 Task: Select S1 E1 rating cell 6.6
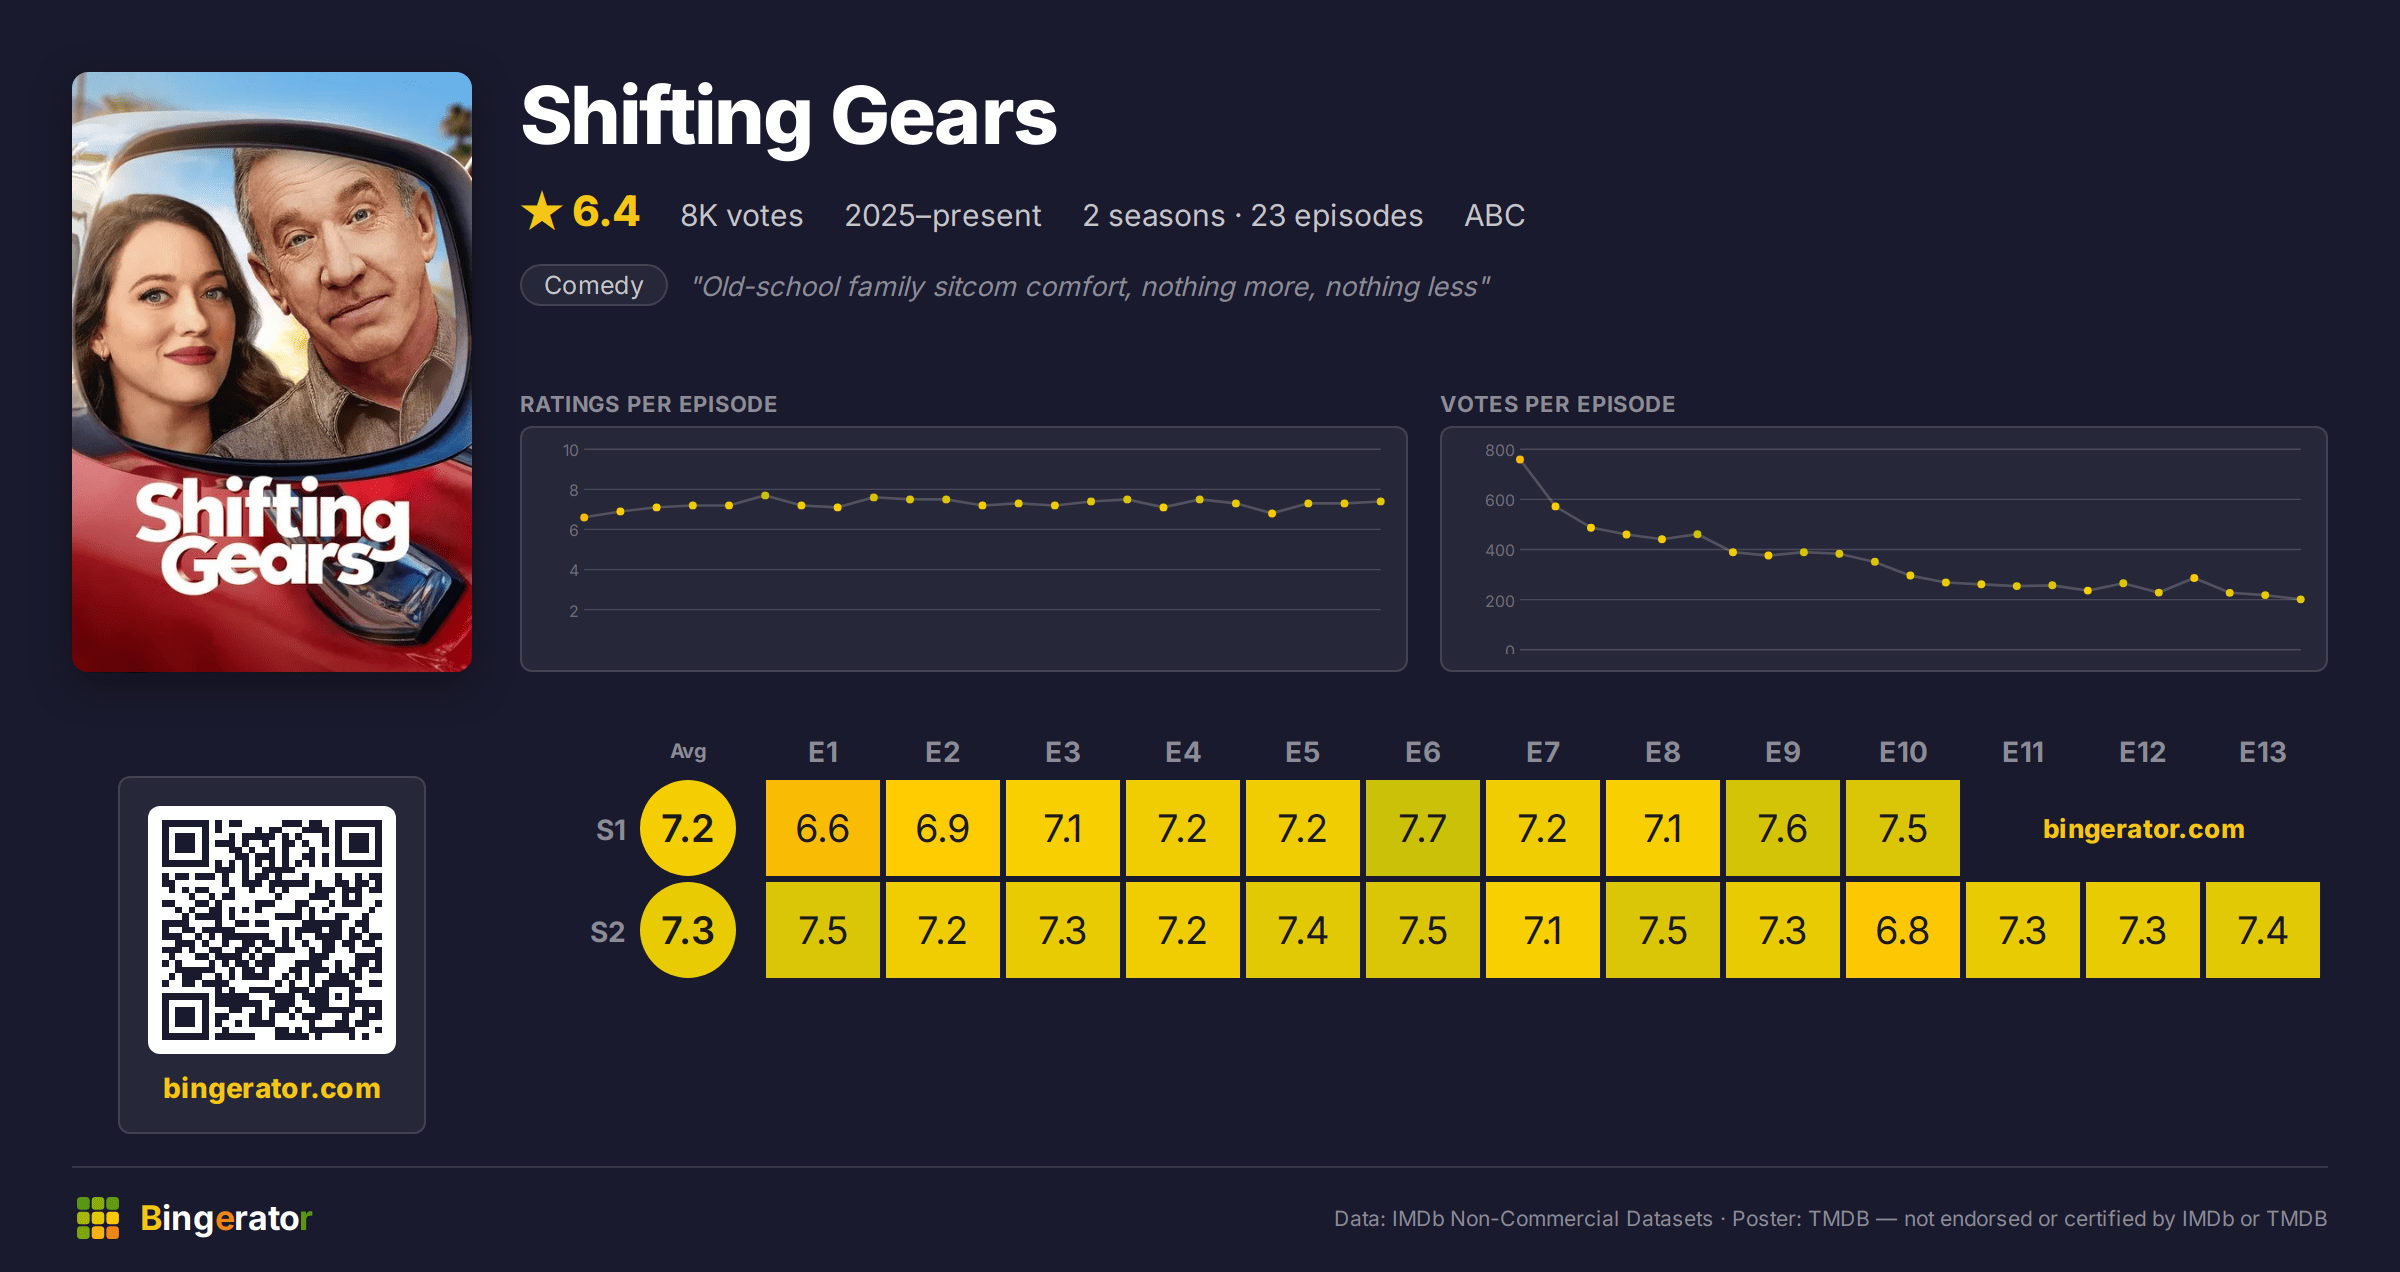(823, 828)
